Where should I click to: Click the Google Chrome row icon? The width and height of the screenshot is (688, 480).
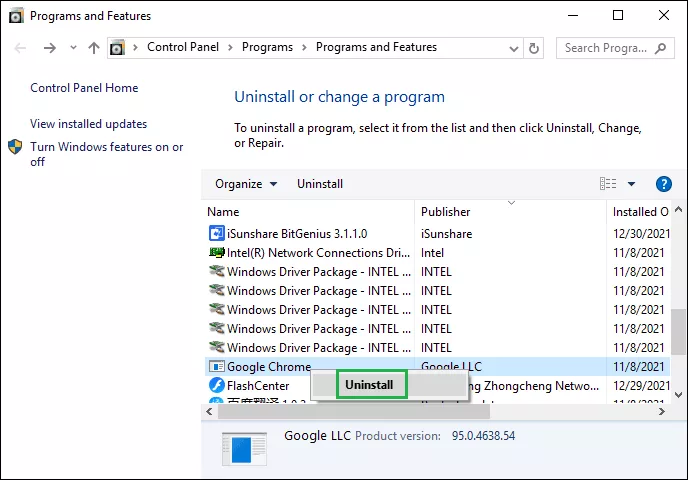(217, 366)
